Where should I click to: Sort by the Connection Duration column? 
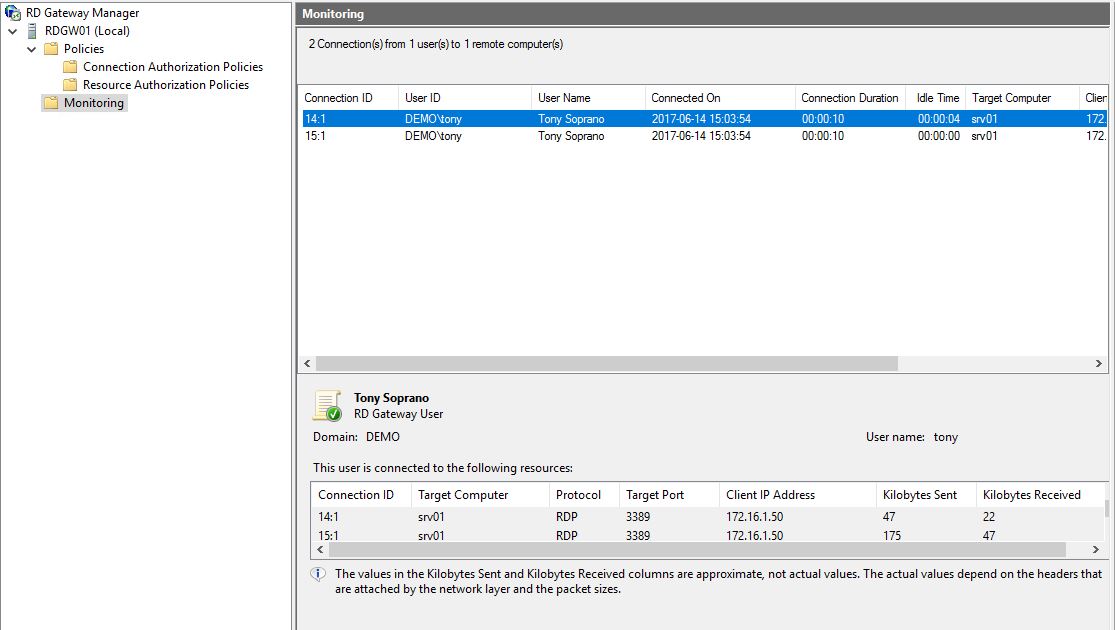850,98
